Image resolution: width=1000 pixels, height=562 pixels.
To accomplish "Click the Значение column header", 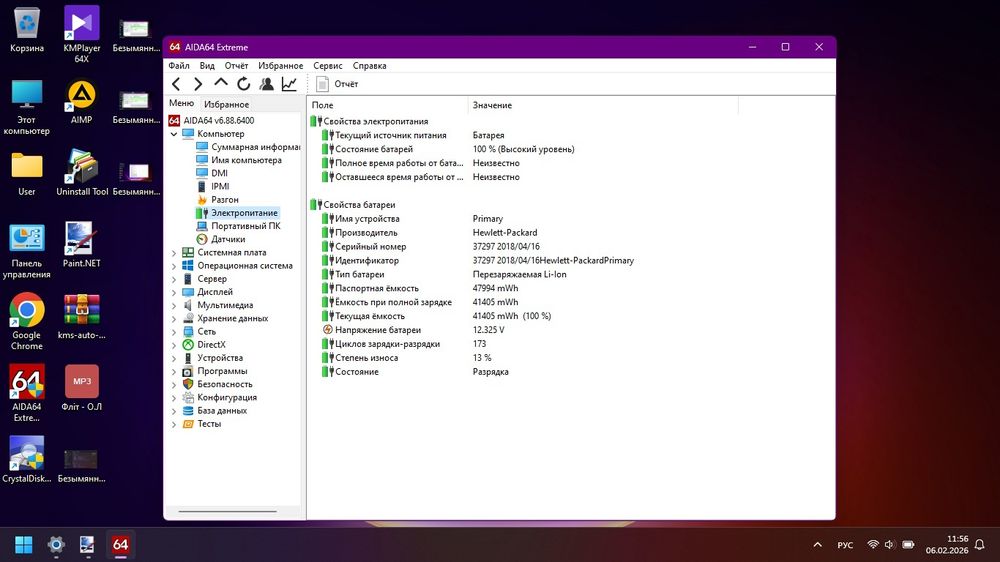I will click(x=603, y=105).
